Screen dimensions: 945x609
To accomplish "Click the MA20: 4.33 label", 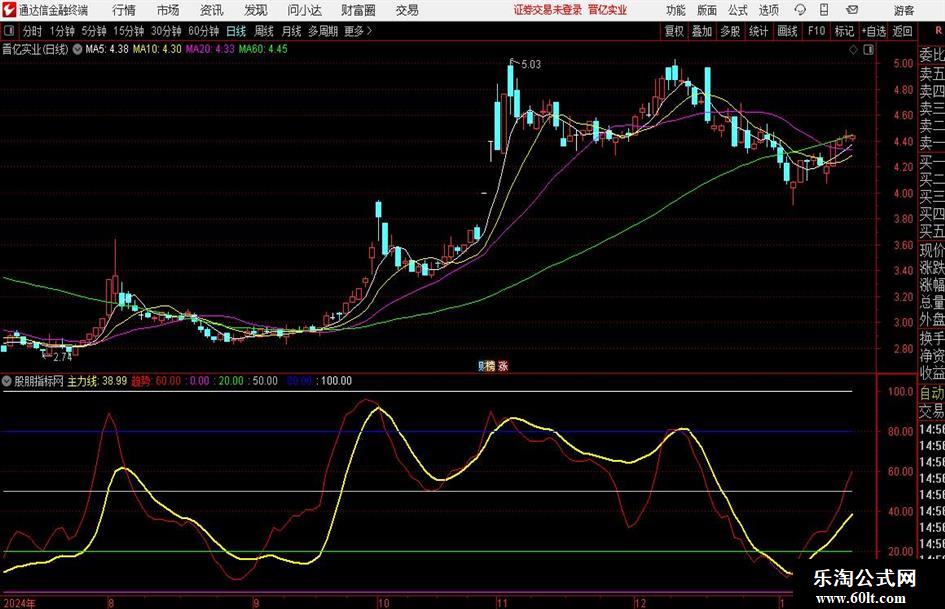I will coord(210,49).
